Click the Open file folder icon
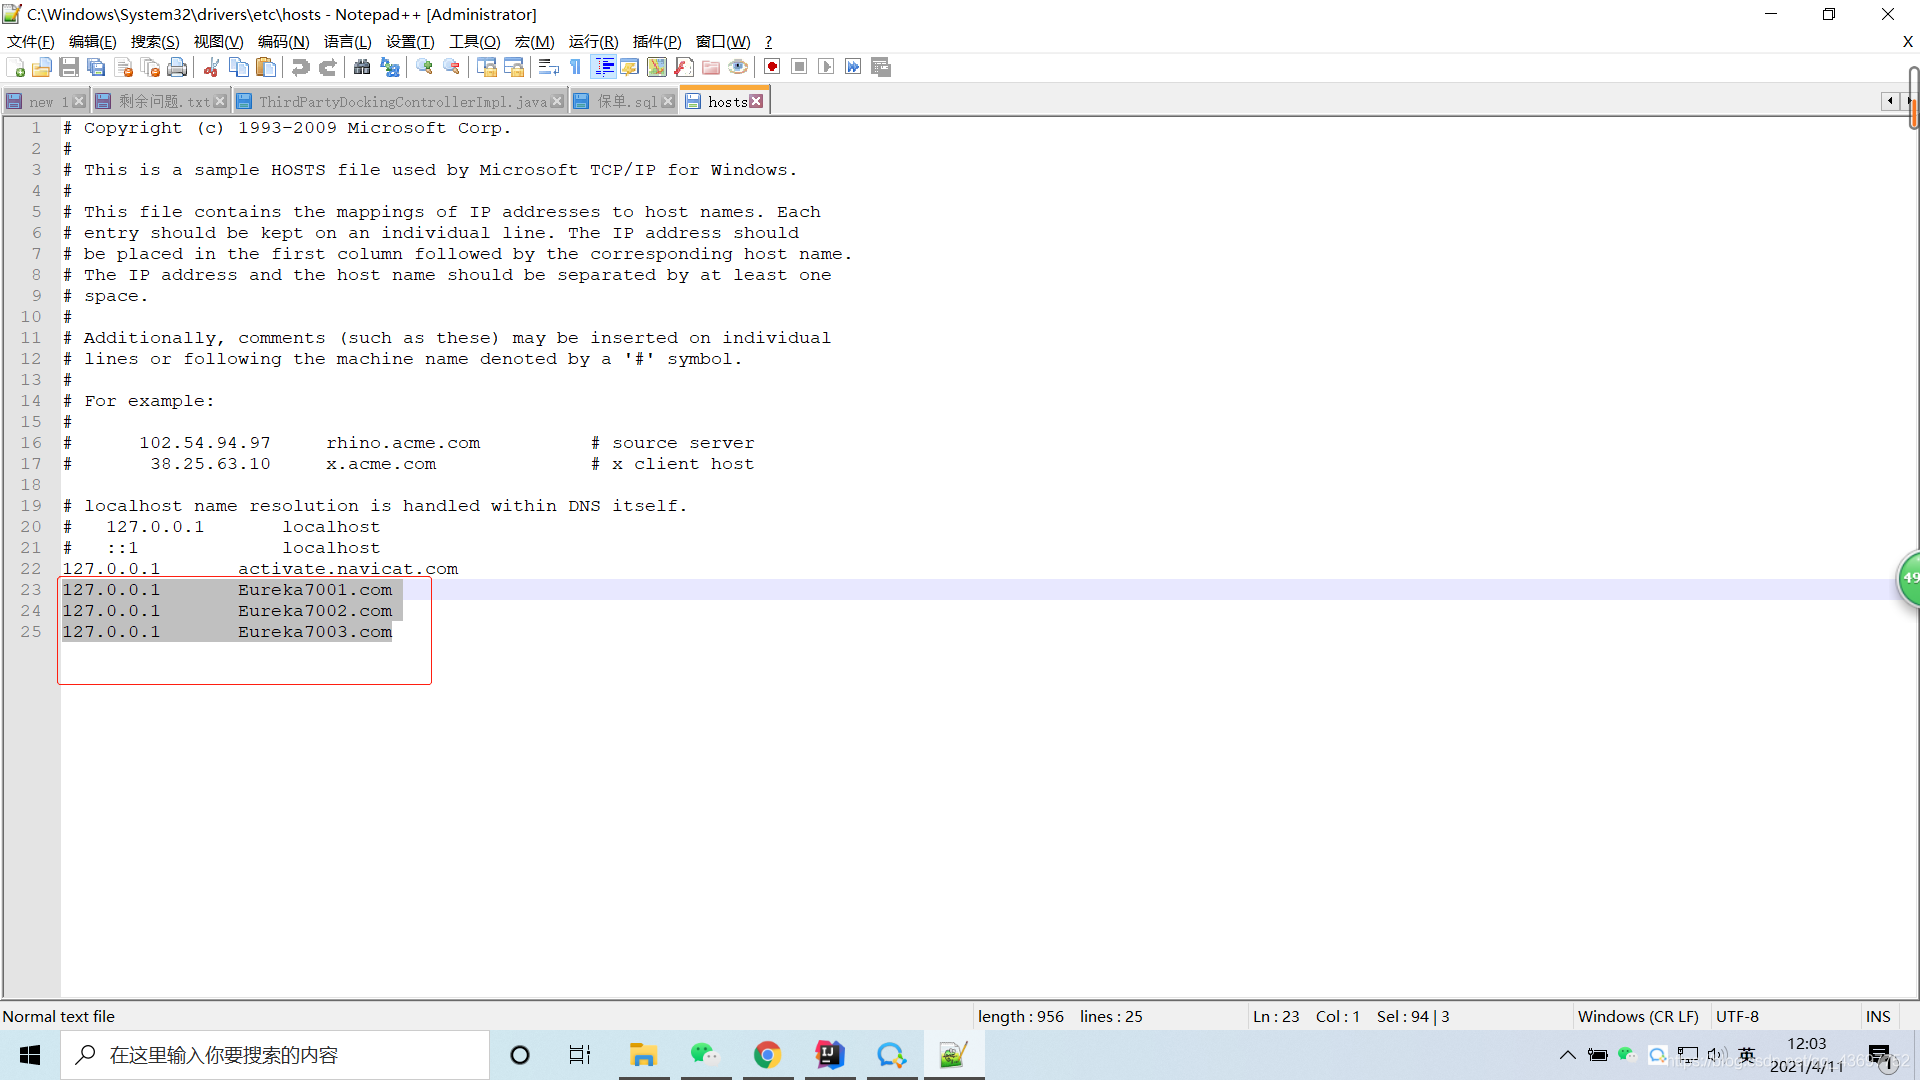The image size is (1920, 1080). click(42, 67)
